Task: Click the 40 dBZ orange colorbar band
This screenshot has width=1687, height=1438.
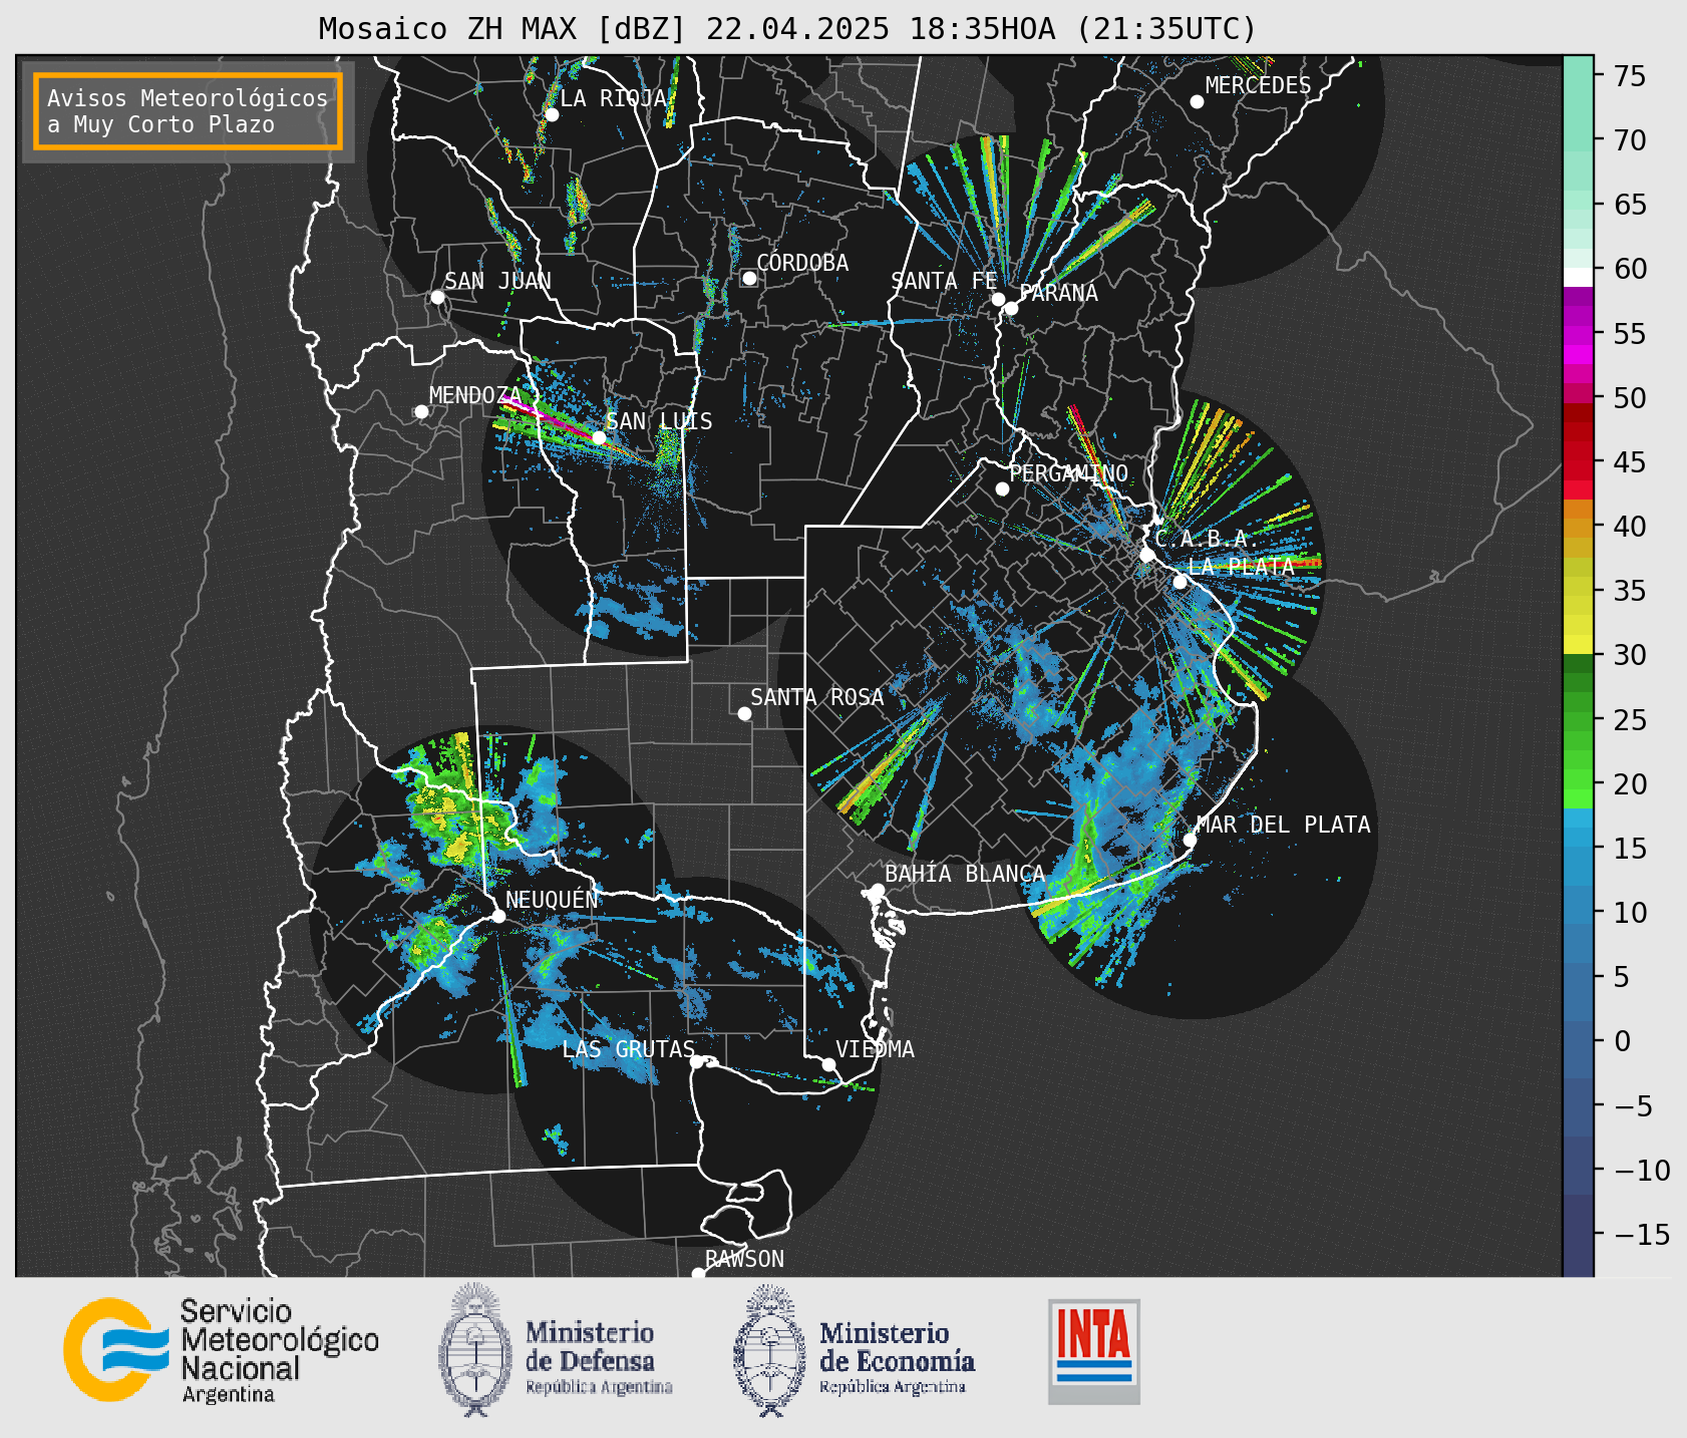Action: (1578, 527)
